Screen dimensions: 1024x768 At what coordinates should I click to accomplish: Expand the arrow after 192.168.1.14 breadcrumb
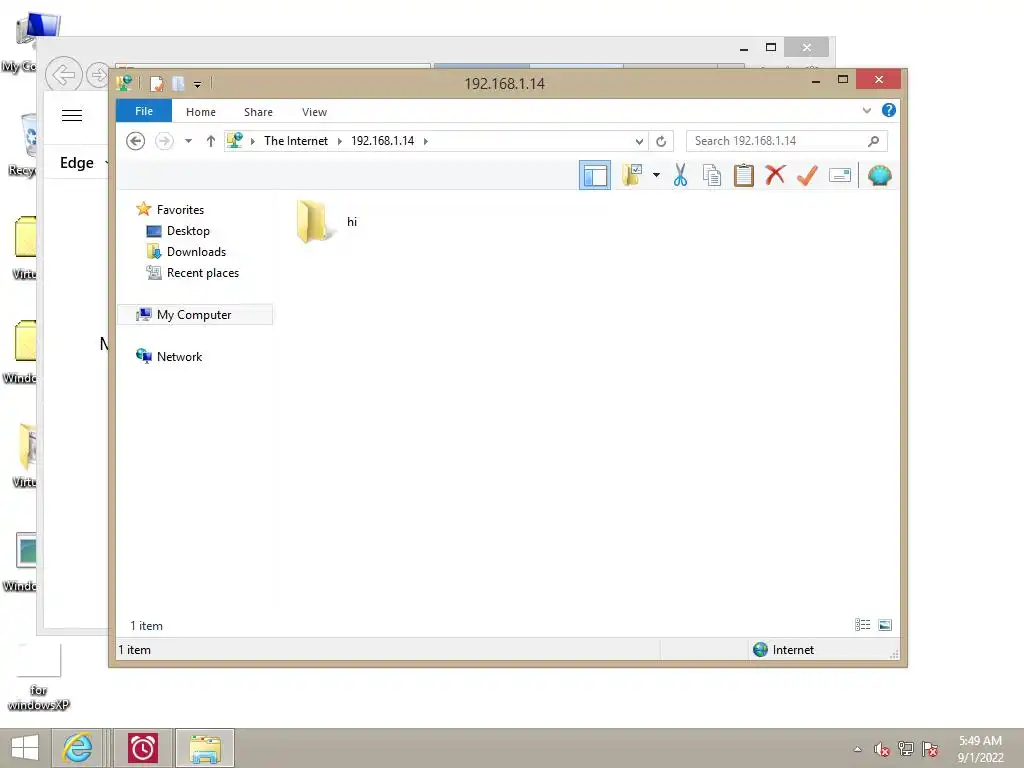click(x=426, y=141)
